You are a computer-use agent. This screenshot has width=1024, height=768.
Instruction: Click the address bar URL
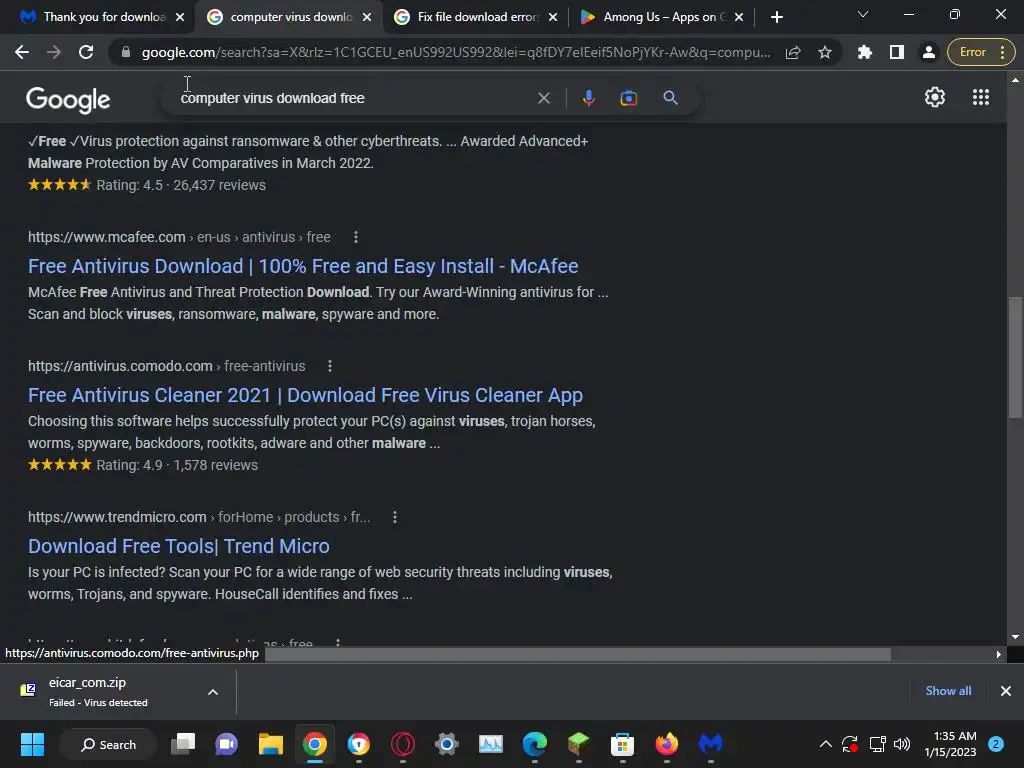(x=455, y=52)
